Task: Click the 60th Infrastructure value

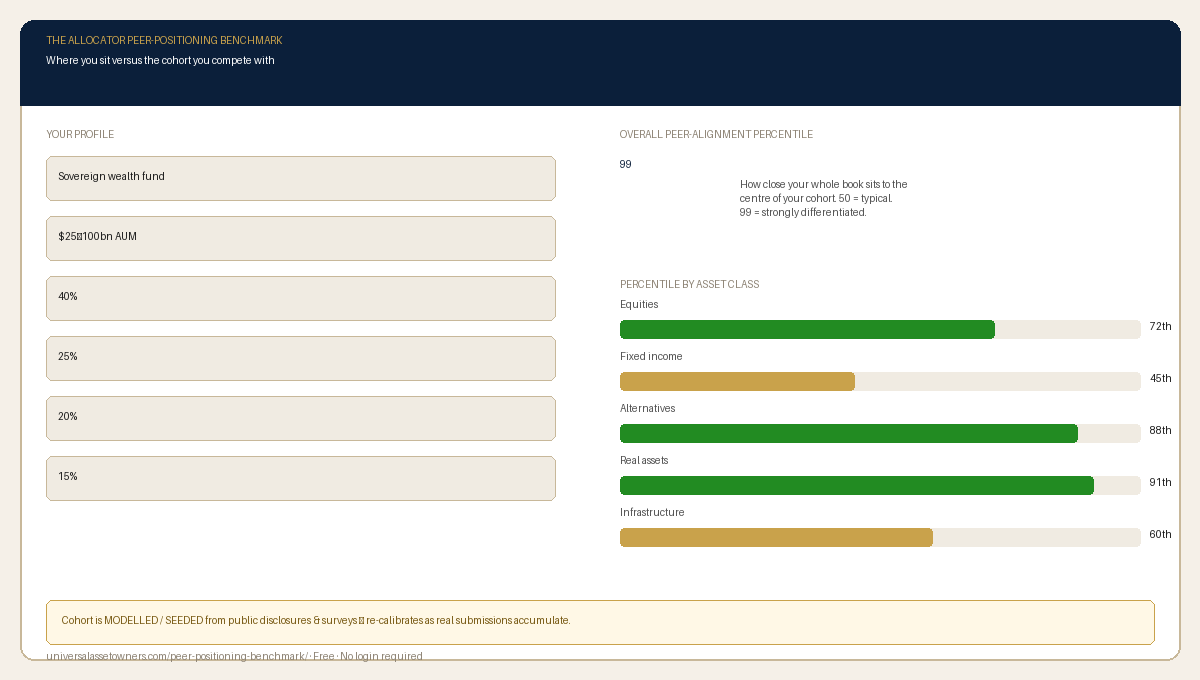Action: (x=1160, y=535)
